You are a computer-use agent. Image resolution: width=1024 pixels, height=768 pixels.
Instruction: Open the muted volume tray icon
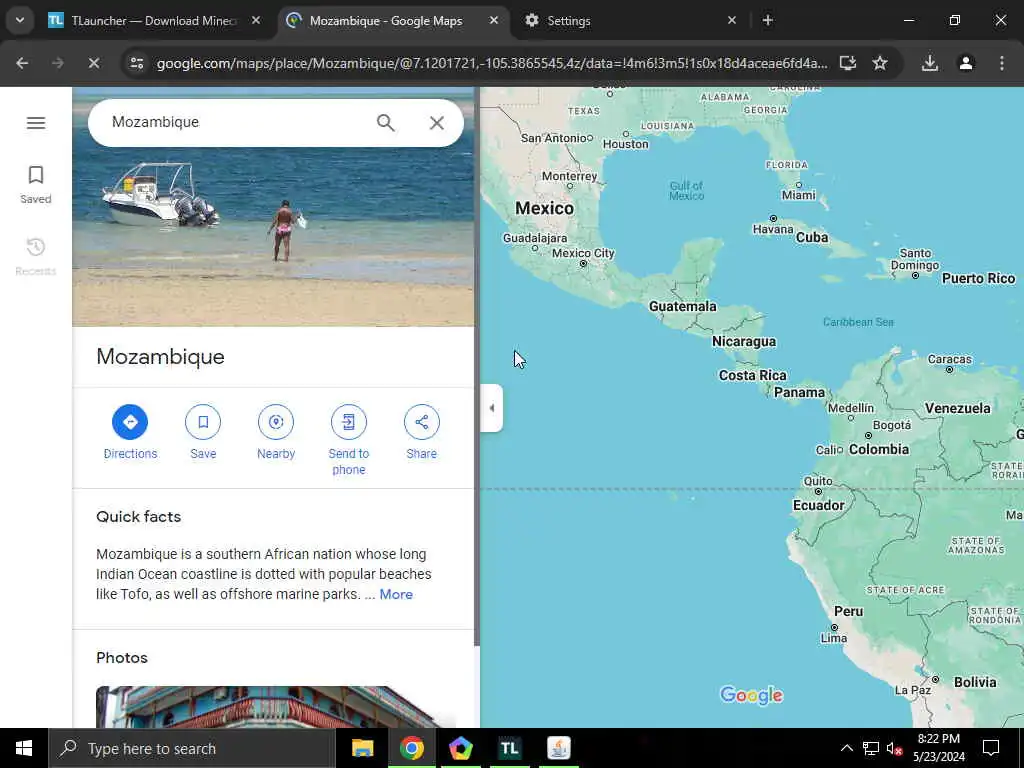coord(894,748)
